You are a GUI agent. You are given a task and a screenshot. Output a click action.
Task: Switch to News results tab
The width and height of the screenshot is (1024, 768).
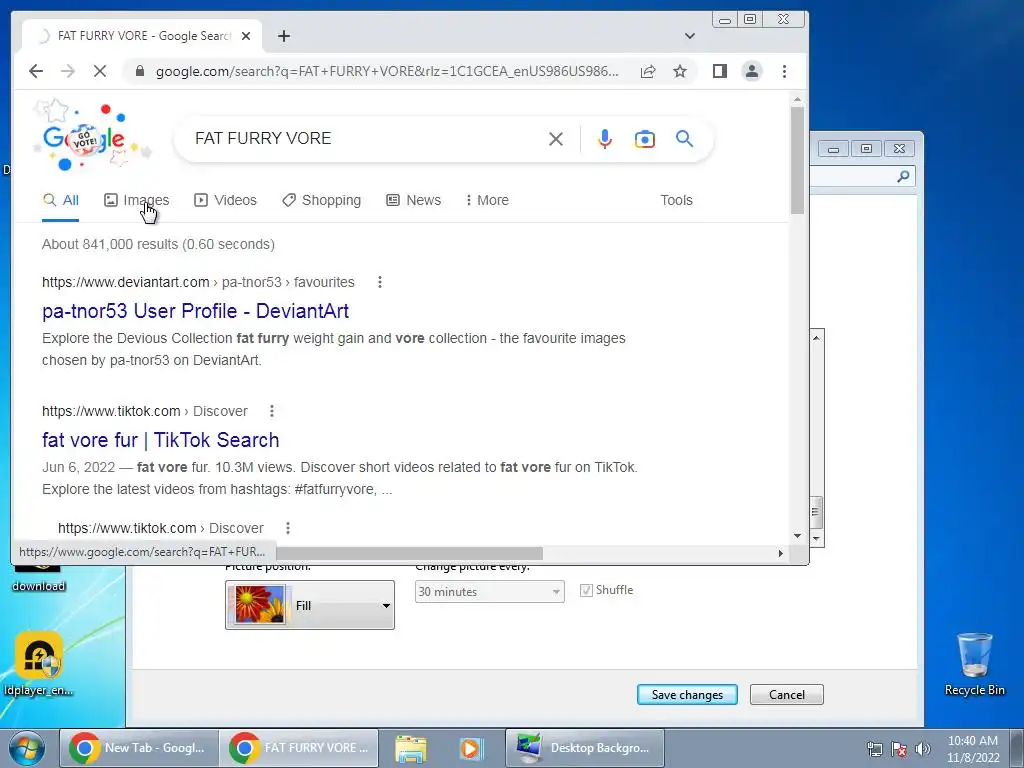413,200
